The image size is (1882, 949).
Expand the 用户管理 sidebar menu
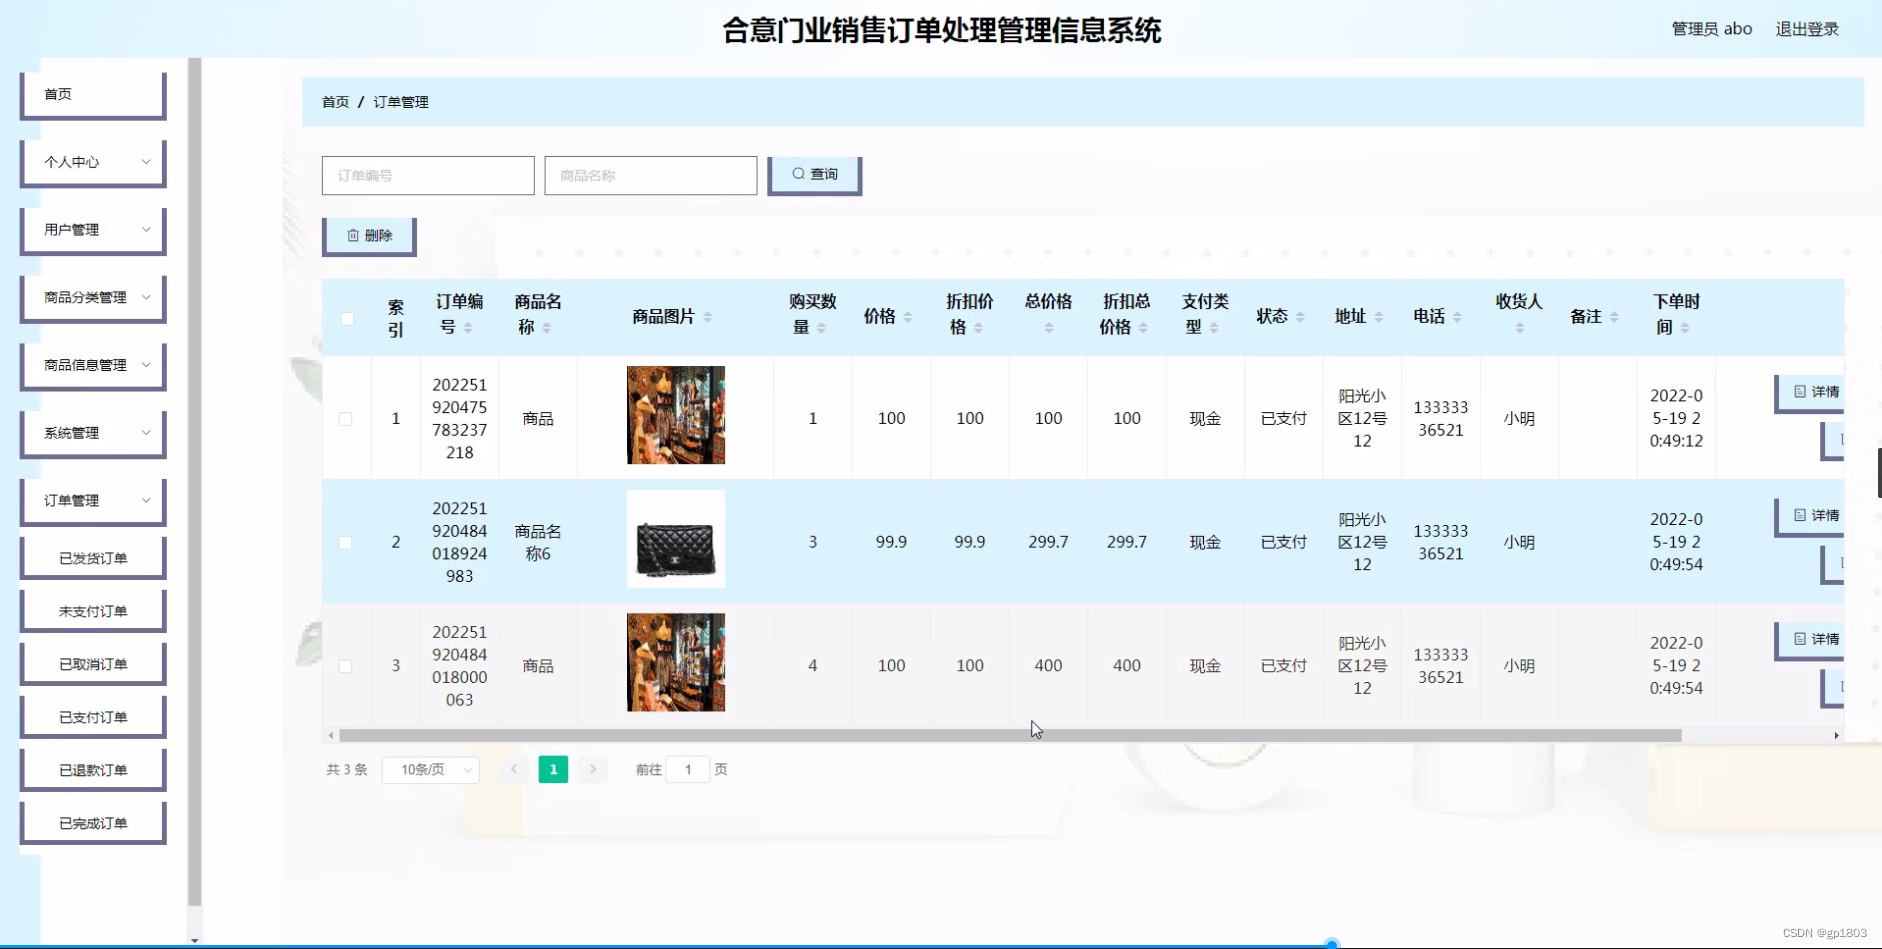coord(93,231)
